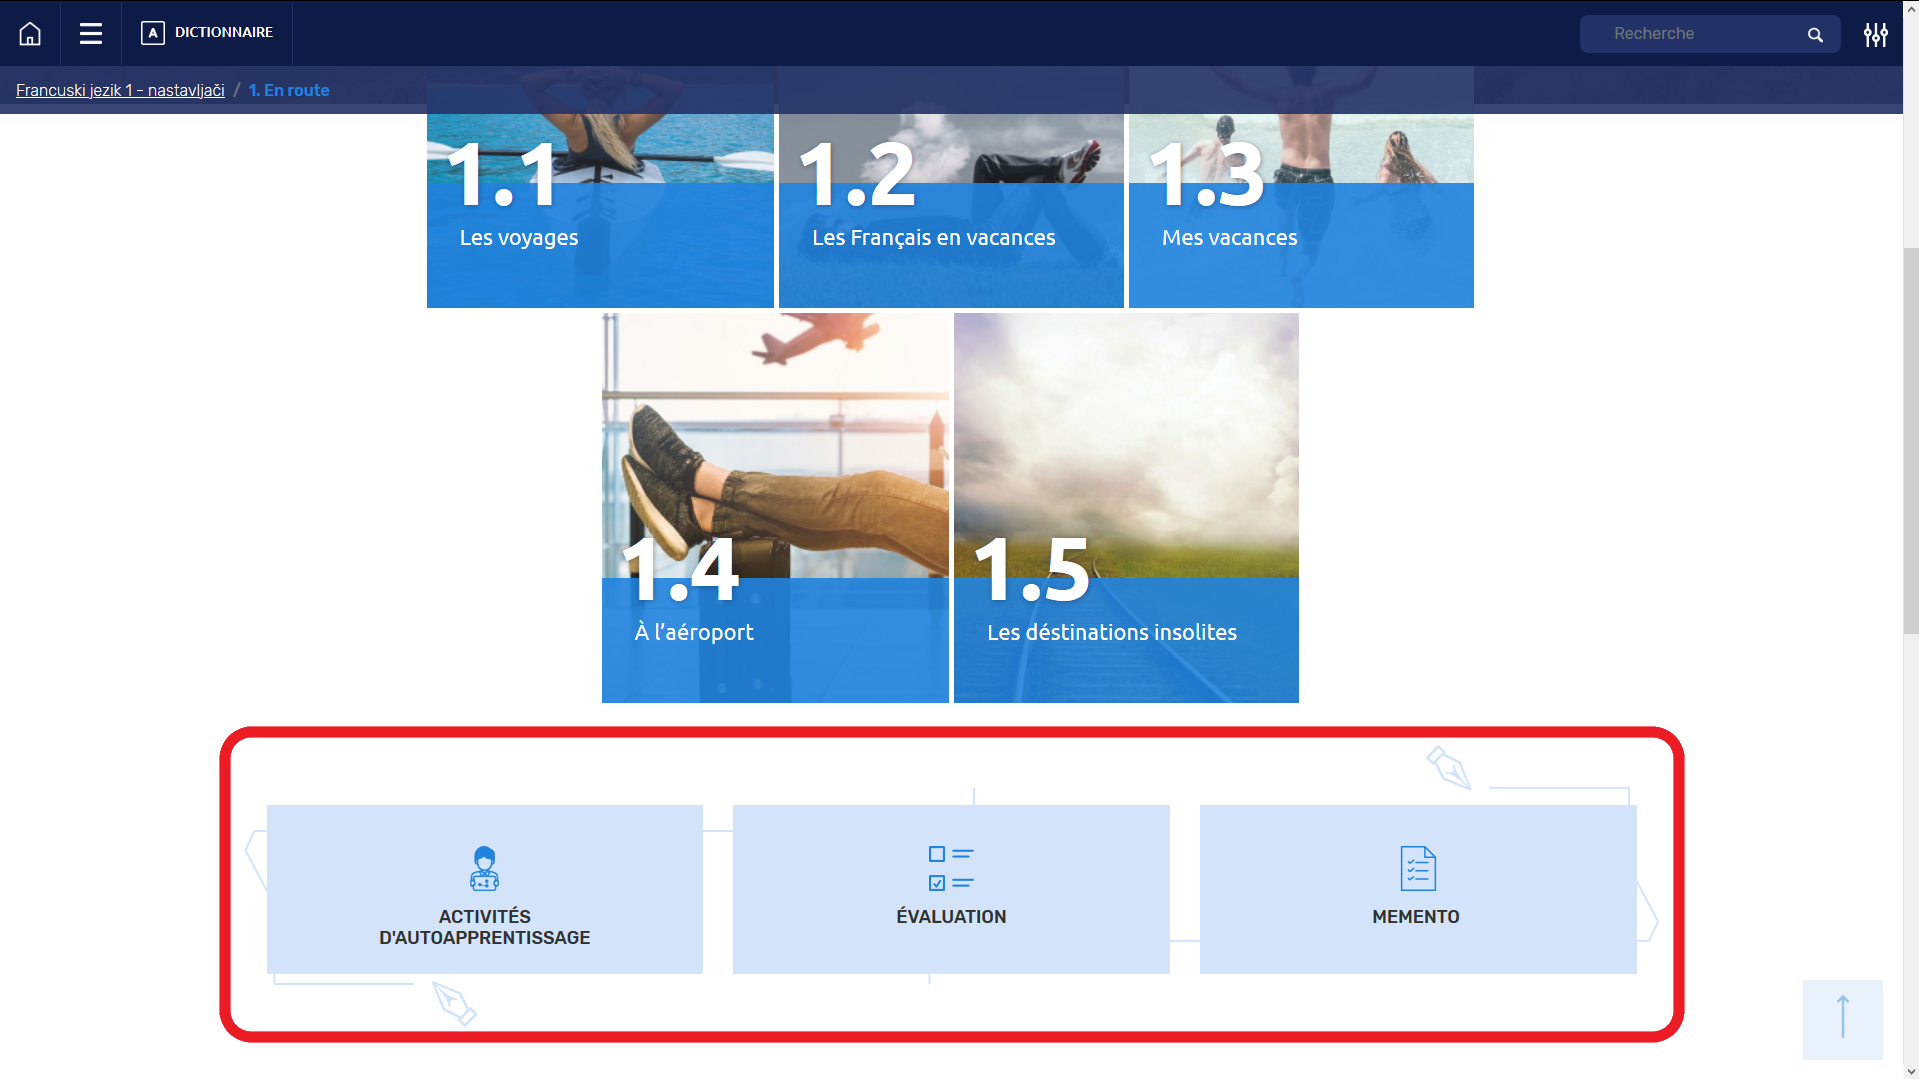Click the search magnifier icon

[1815, 35]
